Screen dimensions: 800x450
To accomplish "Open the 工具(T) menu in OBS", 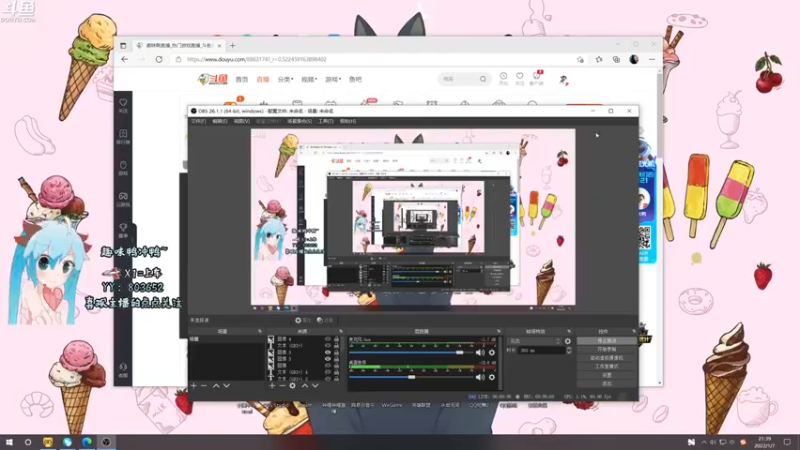I will point(326,121).
